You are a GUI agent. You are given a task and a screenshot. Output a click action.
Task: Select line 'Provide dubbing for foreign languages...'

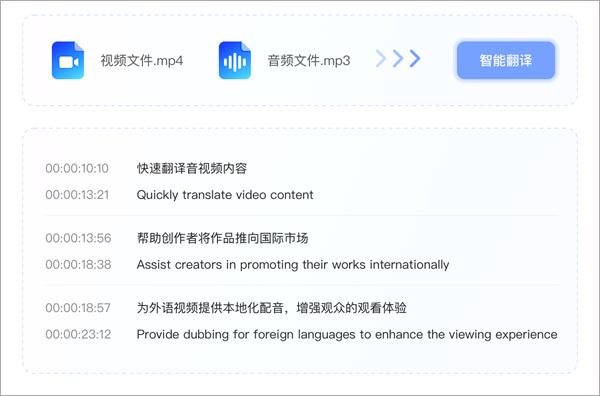click(347, 334)
